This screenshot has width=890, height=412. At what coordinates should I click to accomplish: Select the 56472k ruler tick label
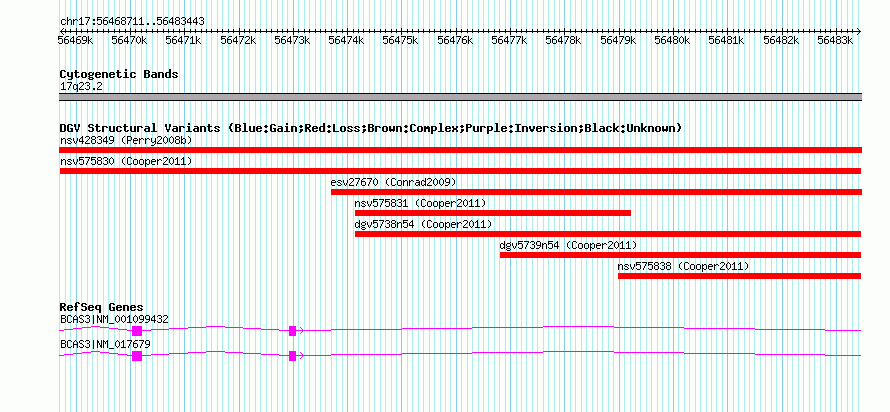tap(238, 40)
